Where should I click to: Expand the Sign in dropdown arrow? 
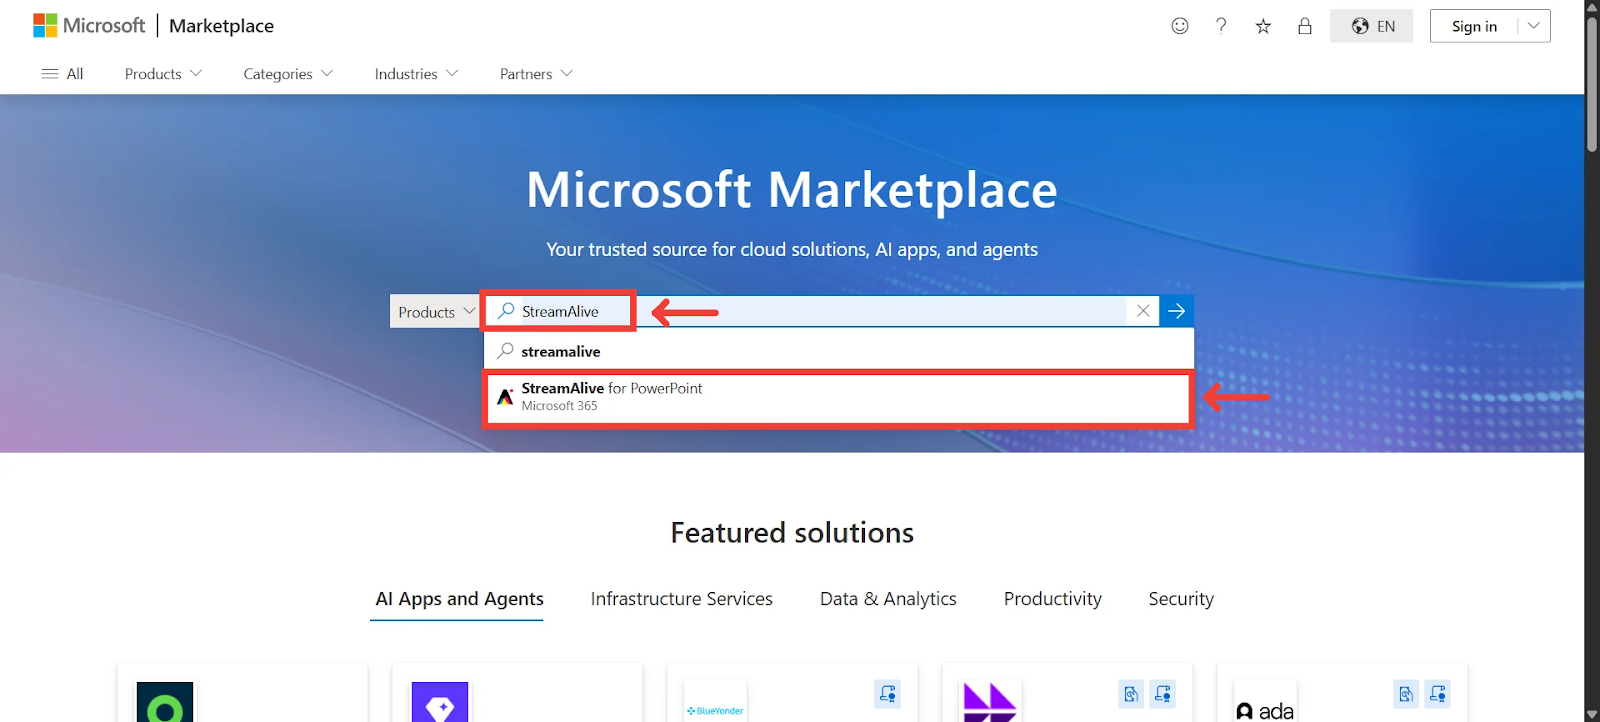1534,26
